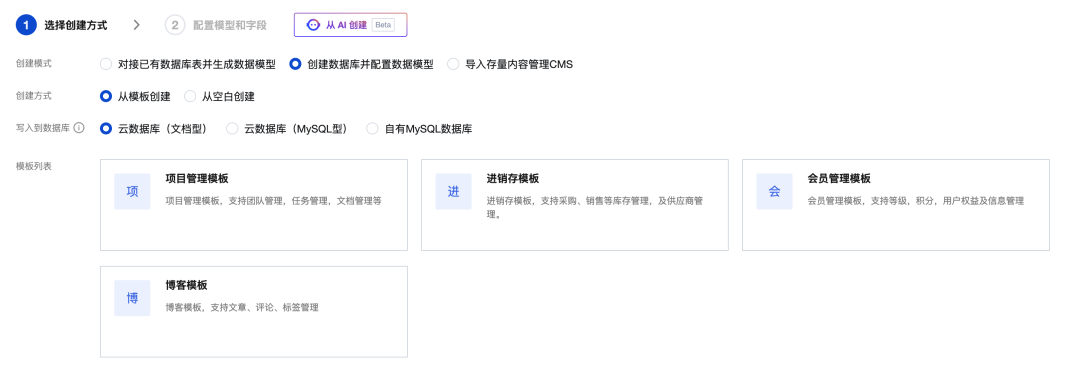Go to 配置模型和字段 step label
Viewport: 1080px width, 374px height.
[x=229, y=25]
